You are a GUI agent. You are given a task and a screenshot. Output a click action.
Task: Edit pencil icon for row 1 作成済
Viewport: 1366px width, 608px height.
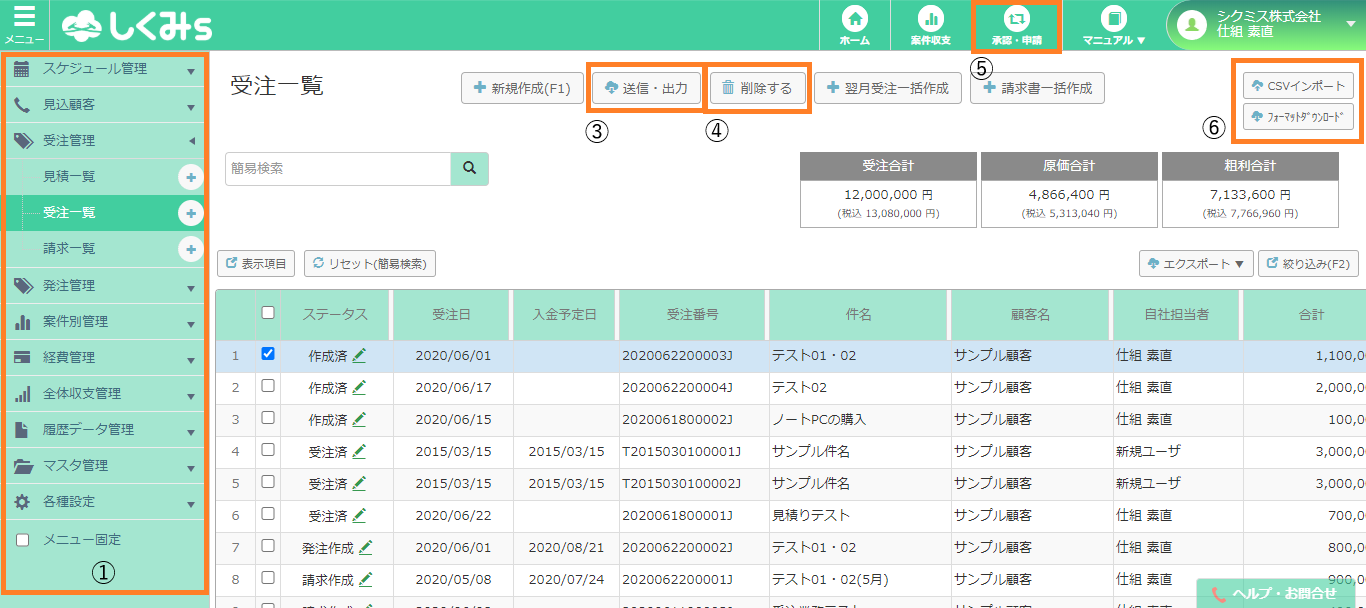[x=359, y=355]
